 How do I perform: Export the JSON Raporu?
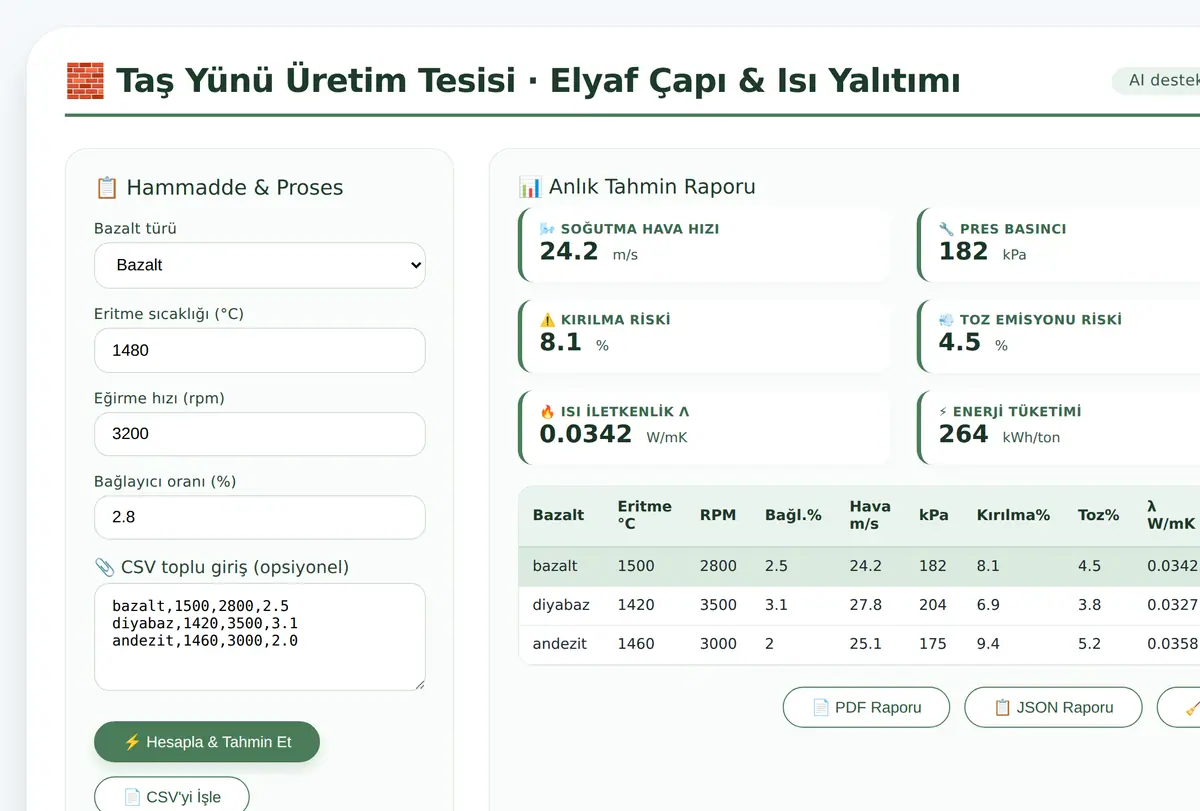pos(1053,707)
